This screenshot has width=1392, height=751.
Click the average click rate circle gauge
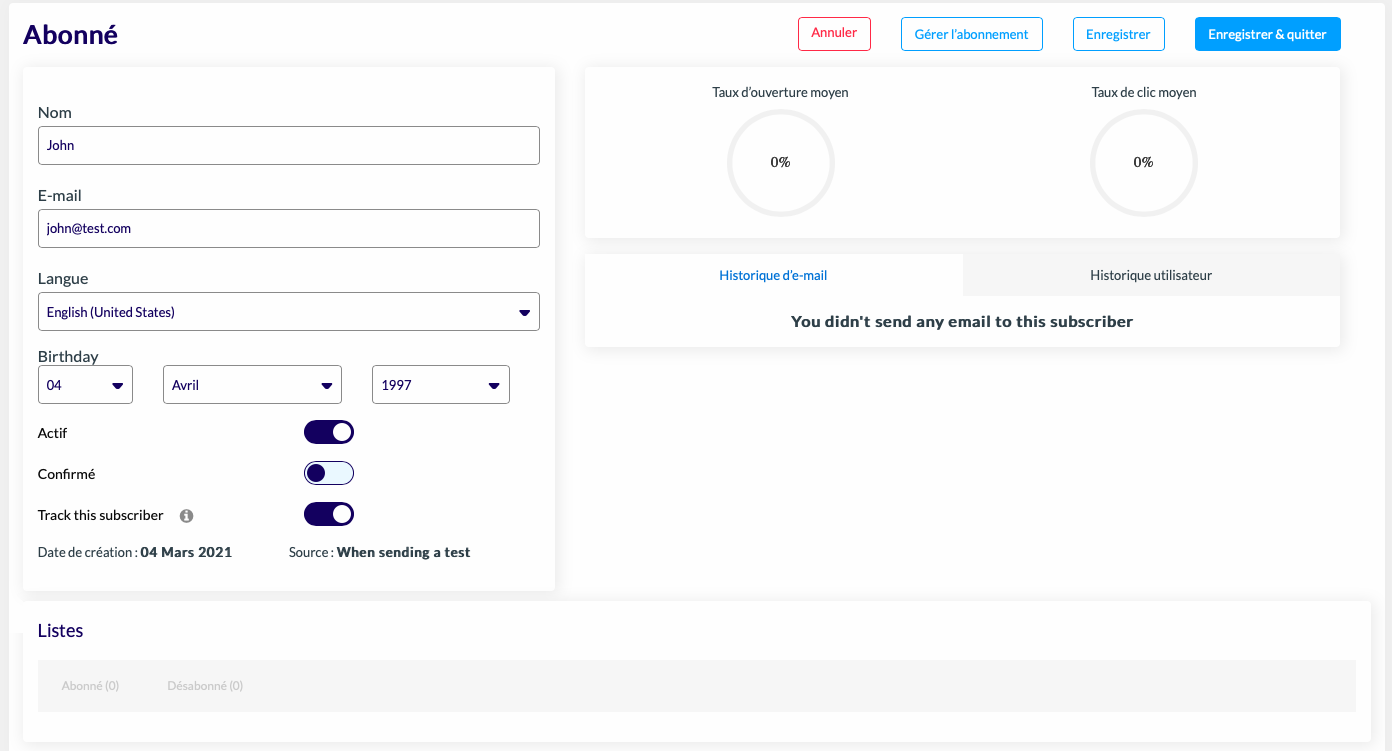tap(1144, 162)
